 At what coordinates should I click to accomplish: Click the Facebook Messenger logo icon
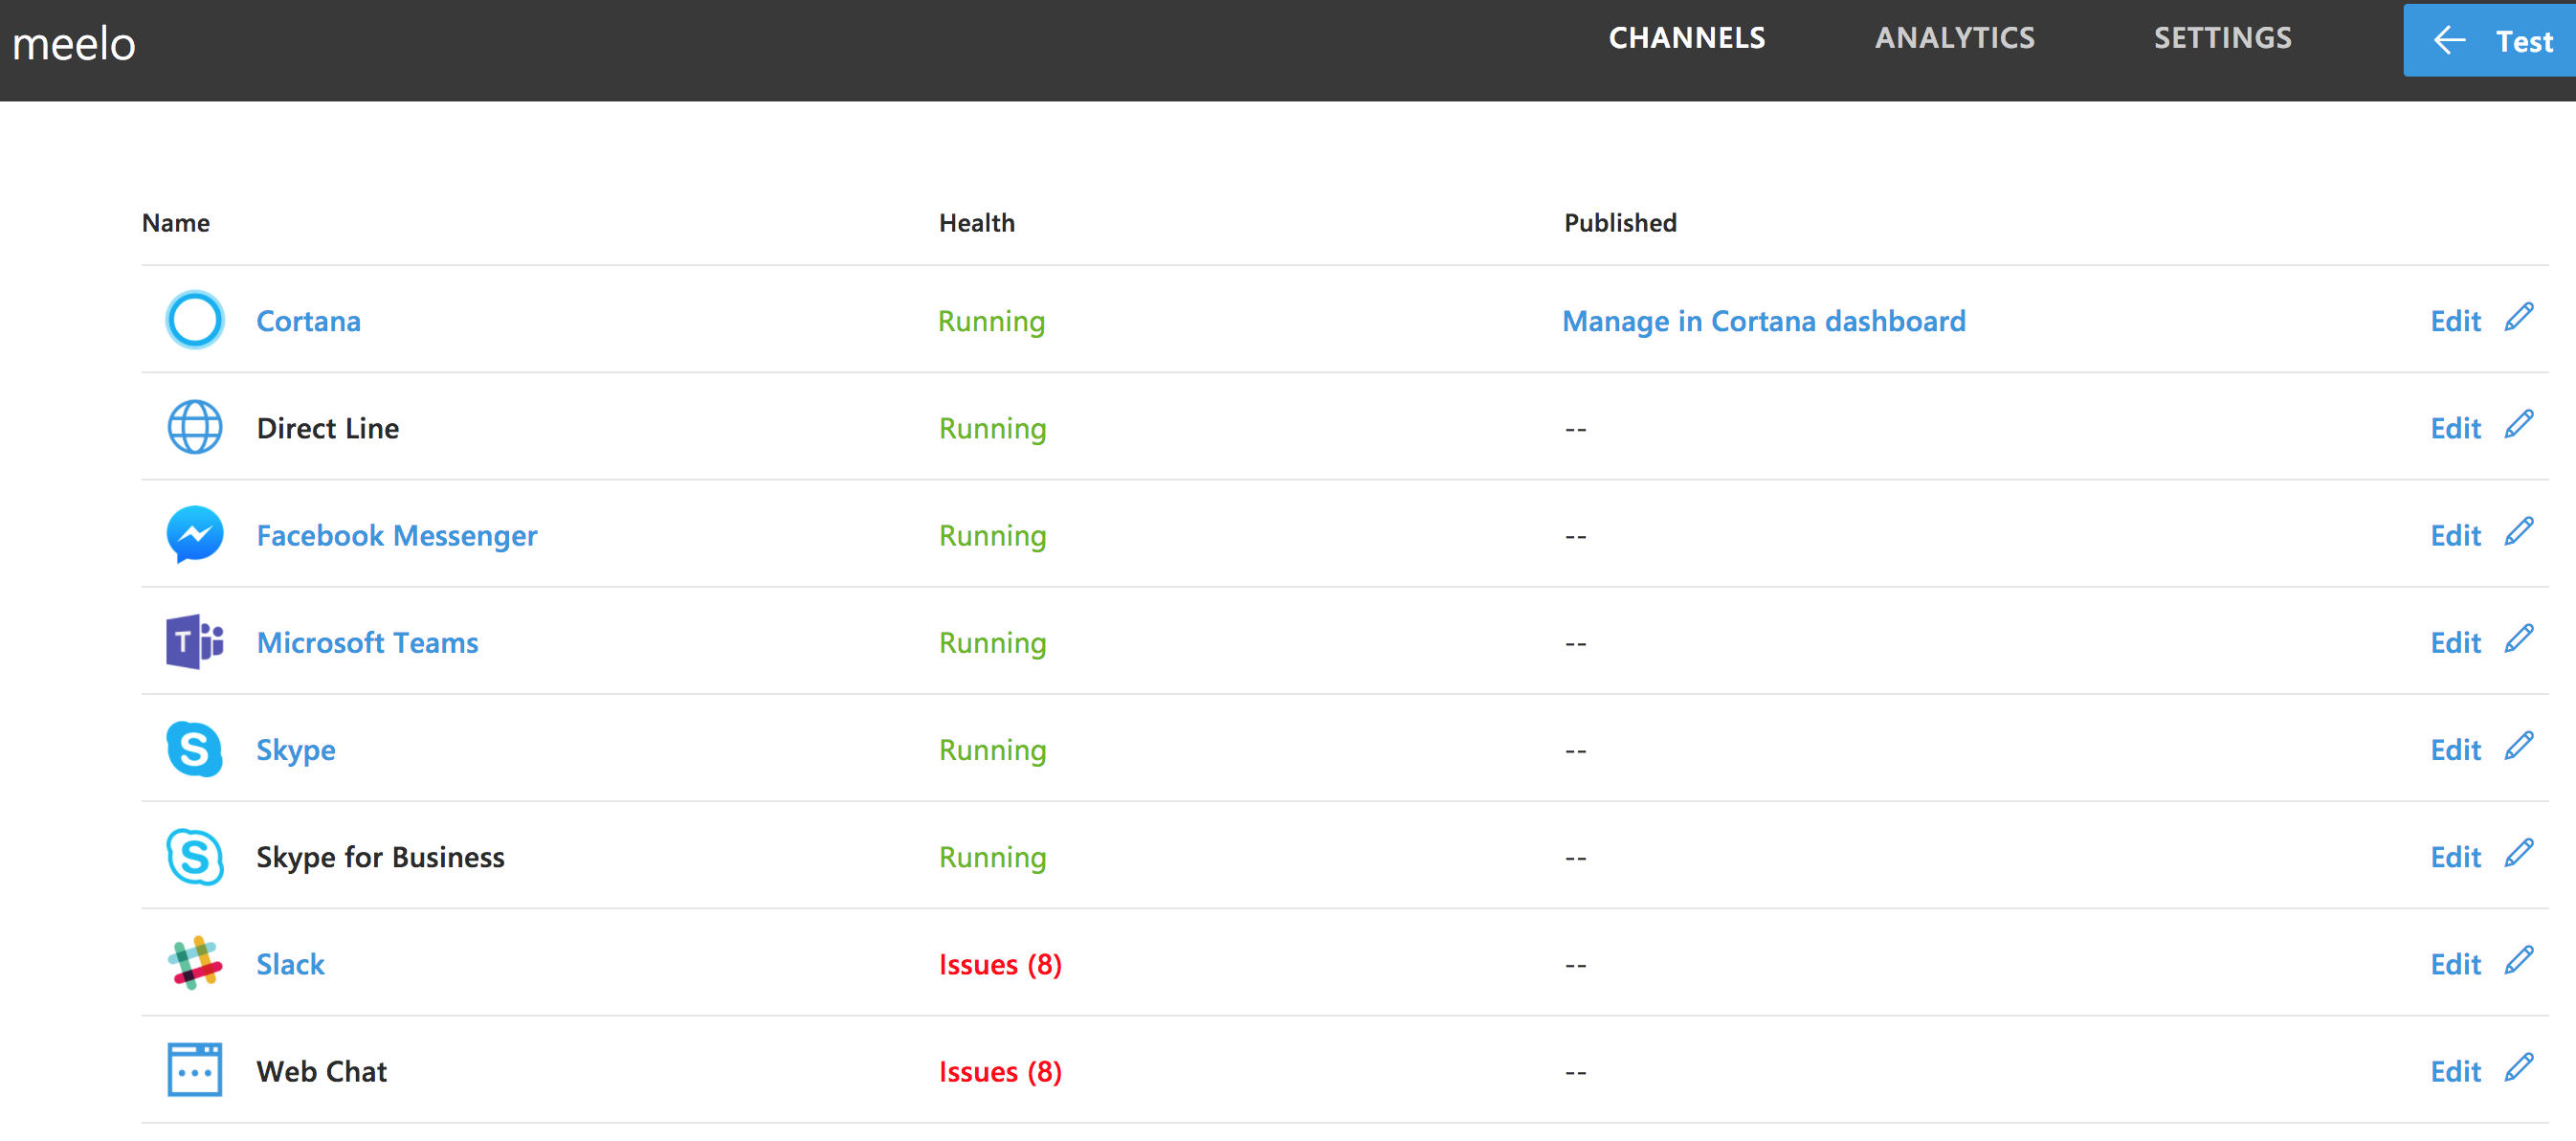point(194,534)
